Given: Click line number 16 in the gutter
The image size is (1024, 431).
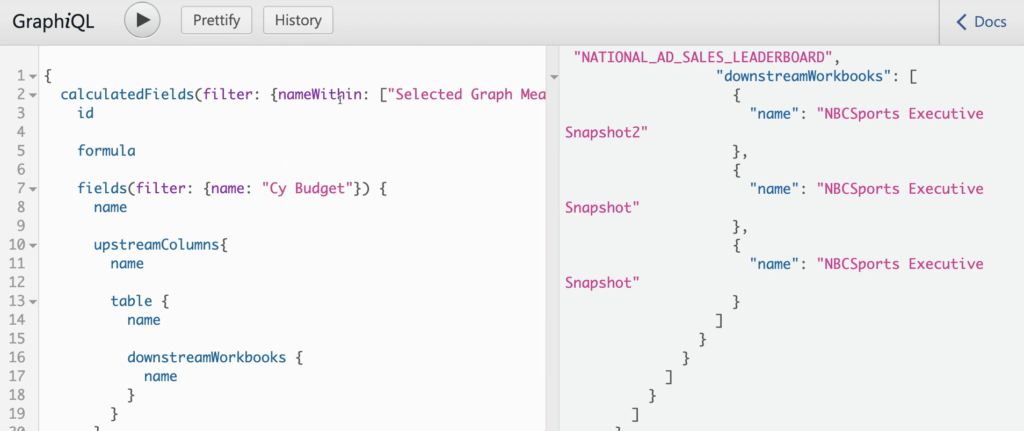Looking at the screenshot, I should pos(18,357).
